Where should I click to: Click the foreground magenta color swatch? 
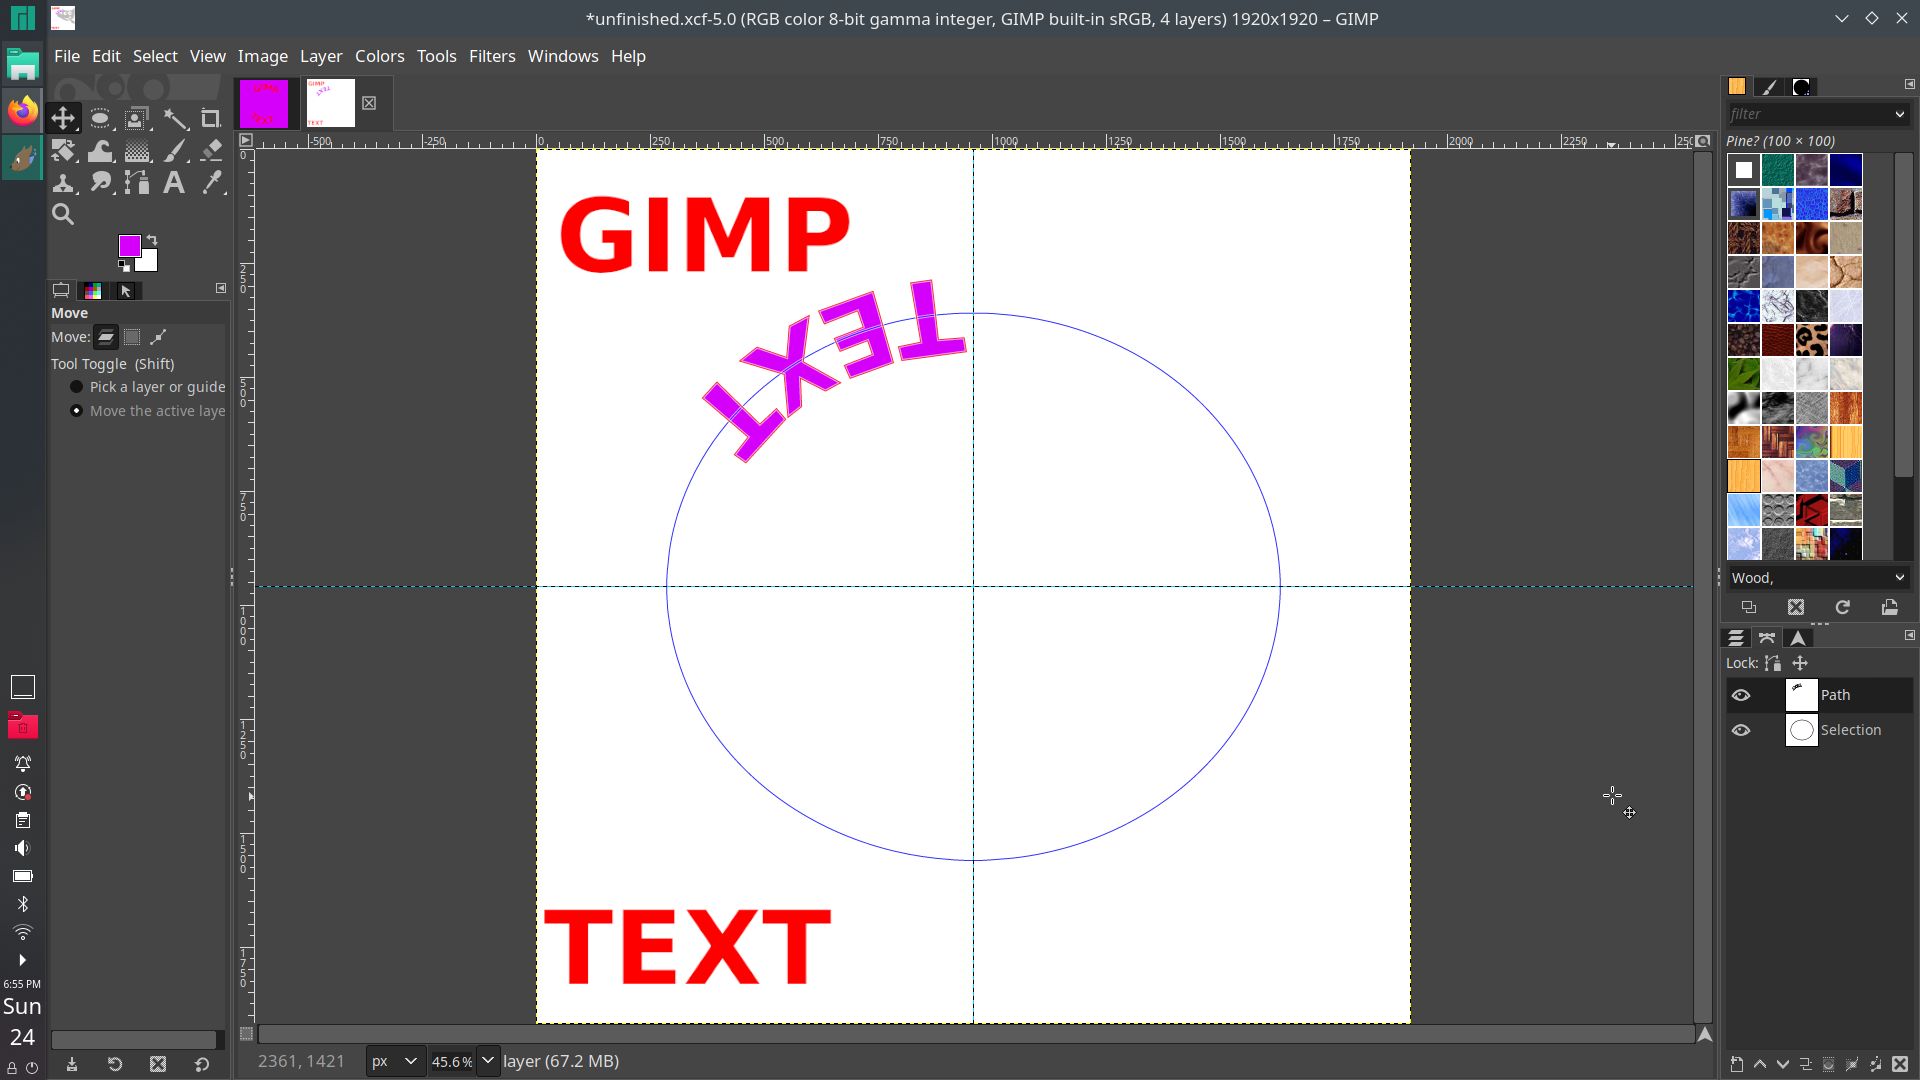click(129, 245)
